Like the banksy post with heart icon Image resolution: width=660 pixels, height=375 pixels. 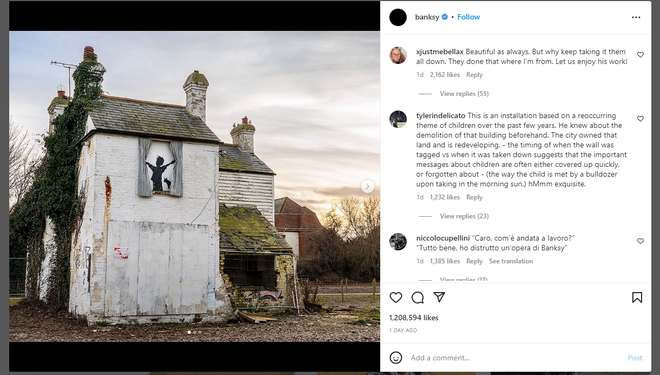pyautogui.click(x=396, y=298)
